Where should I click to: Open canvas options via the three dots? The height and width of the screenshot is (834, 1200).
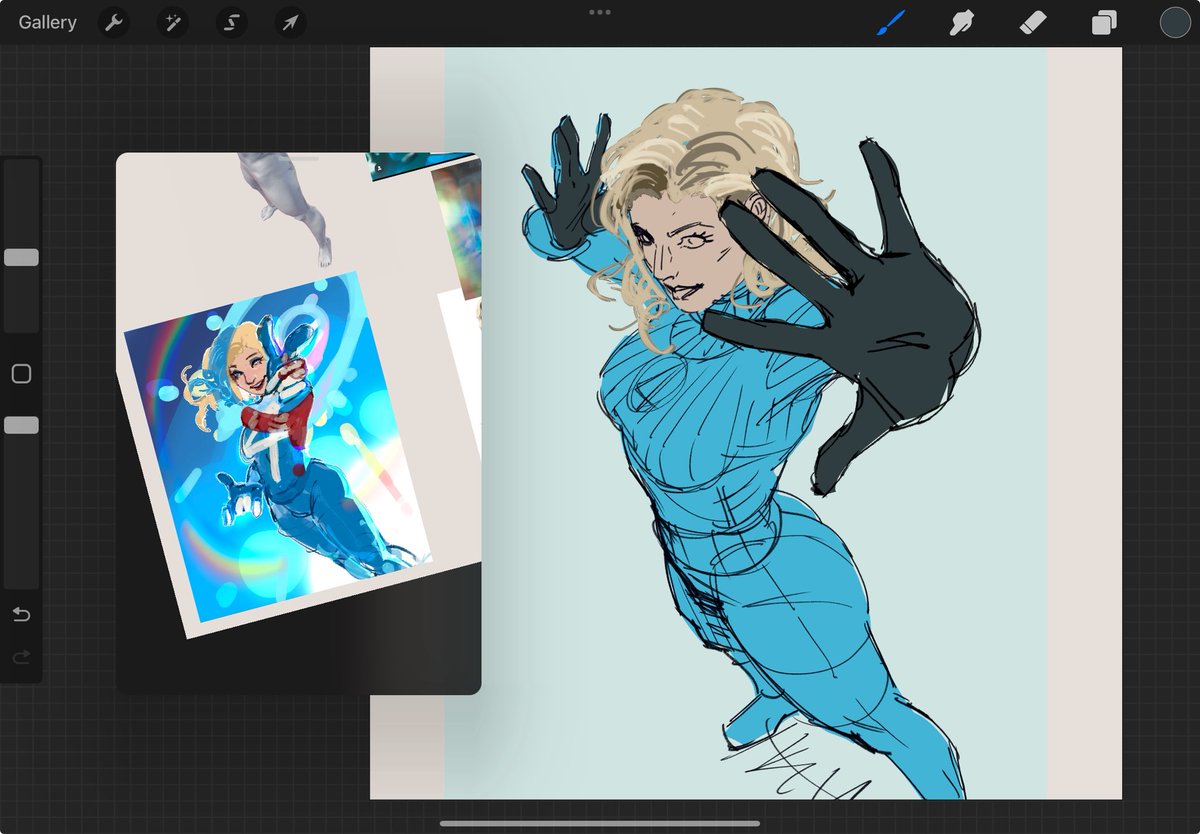[600, 12]
